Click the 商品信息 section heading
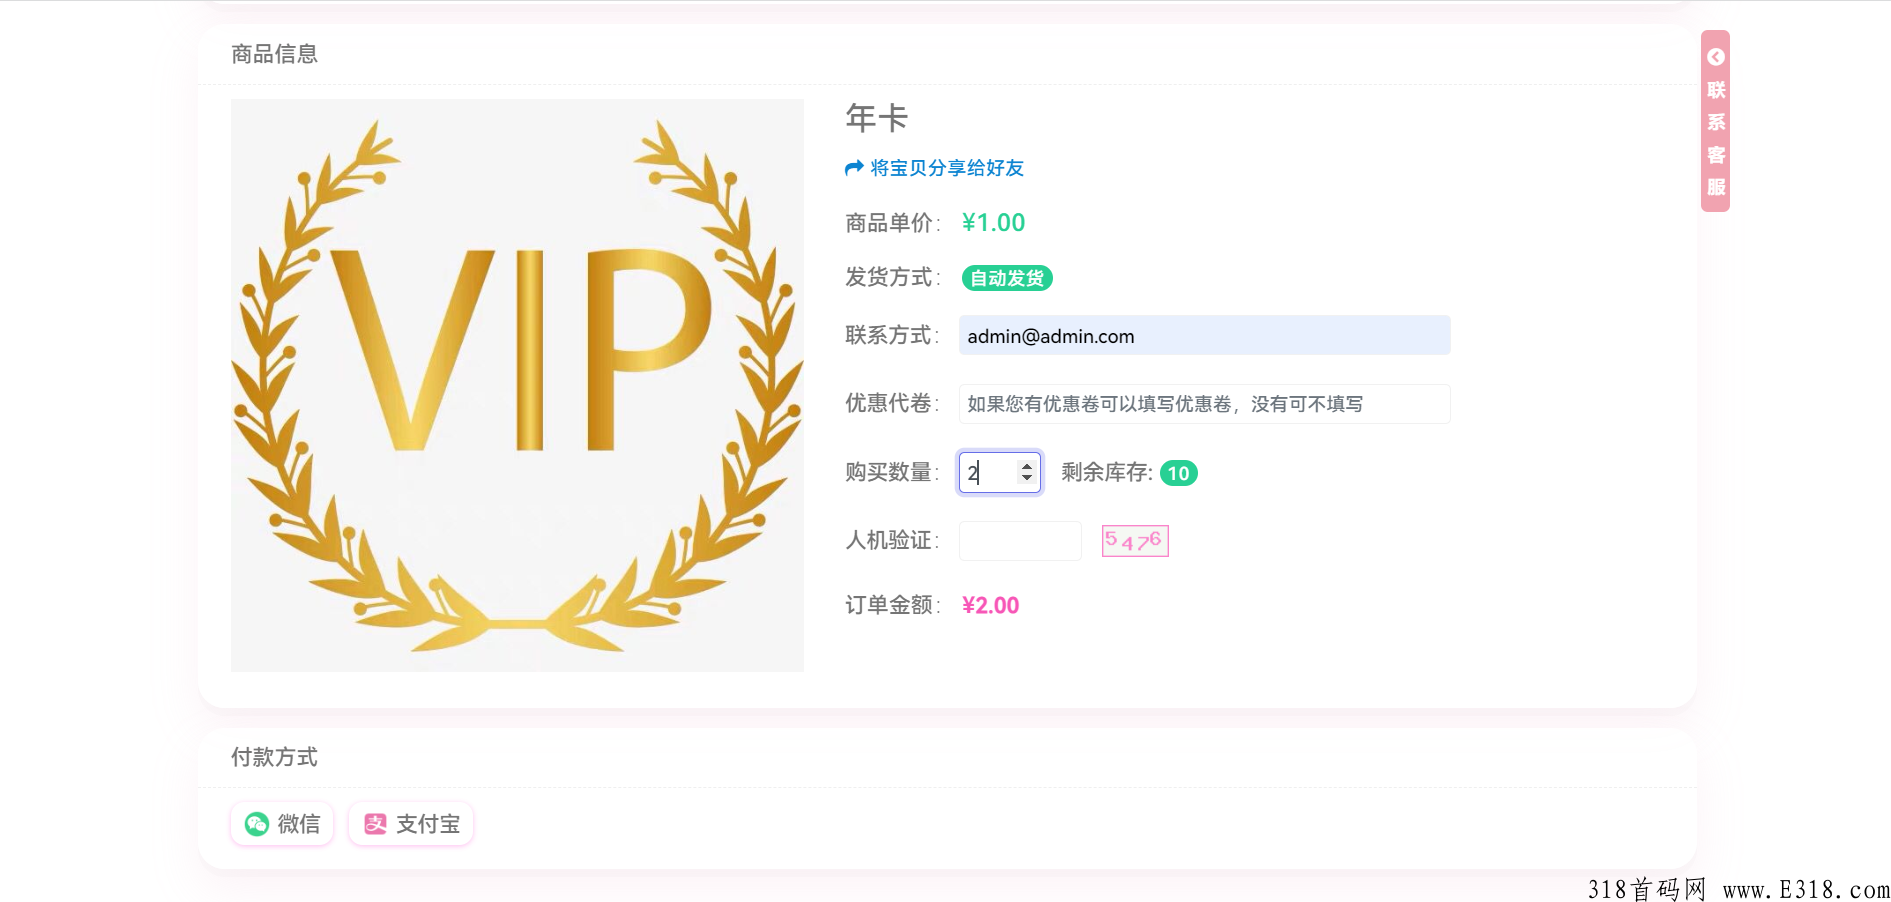Screen dimensions: 1891x902 pyautogui.click(x=274, y=54)
